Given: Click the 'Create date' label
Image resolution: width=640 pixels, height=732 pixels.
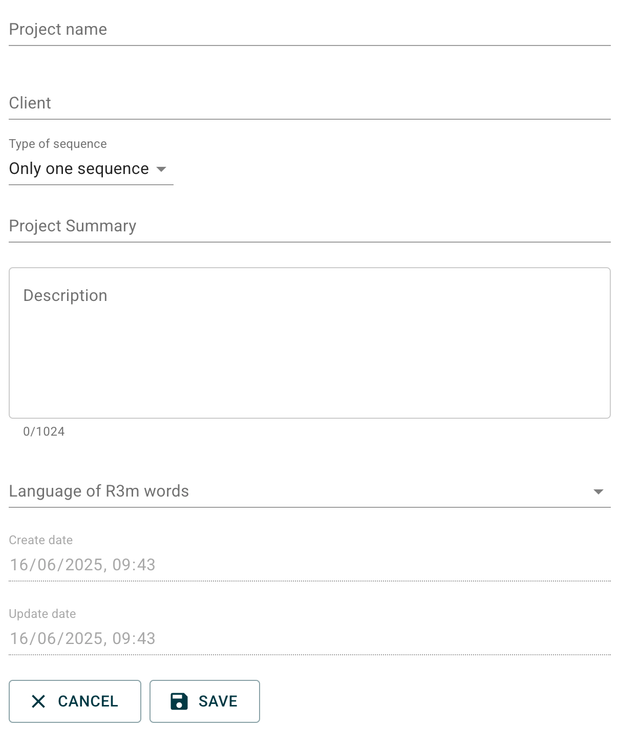Looking at the screenshot, I should pyautogui.click(x=41, y=540).
